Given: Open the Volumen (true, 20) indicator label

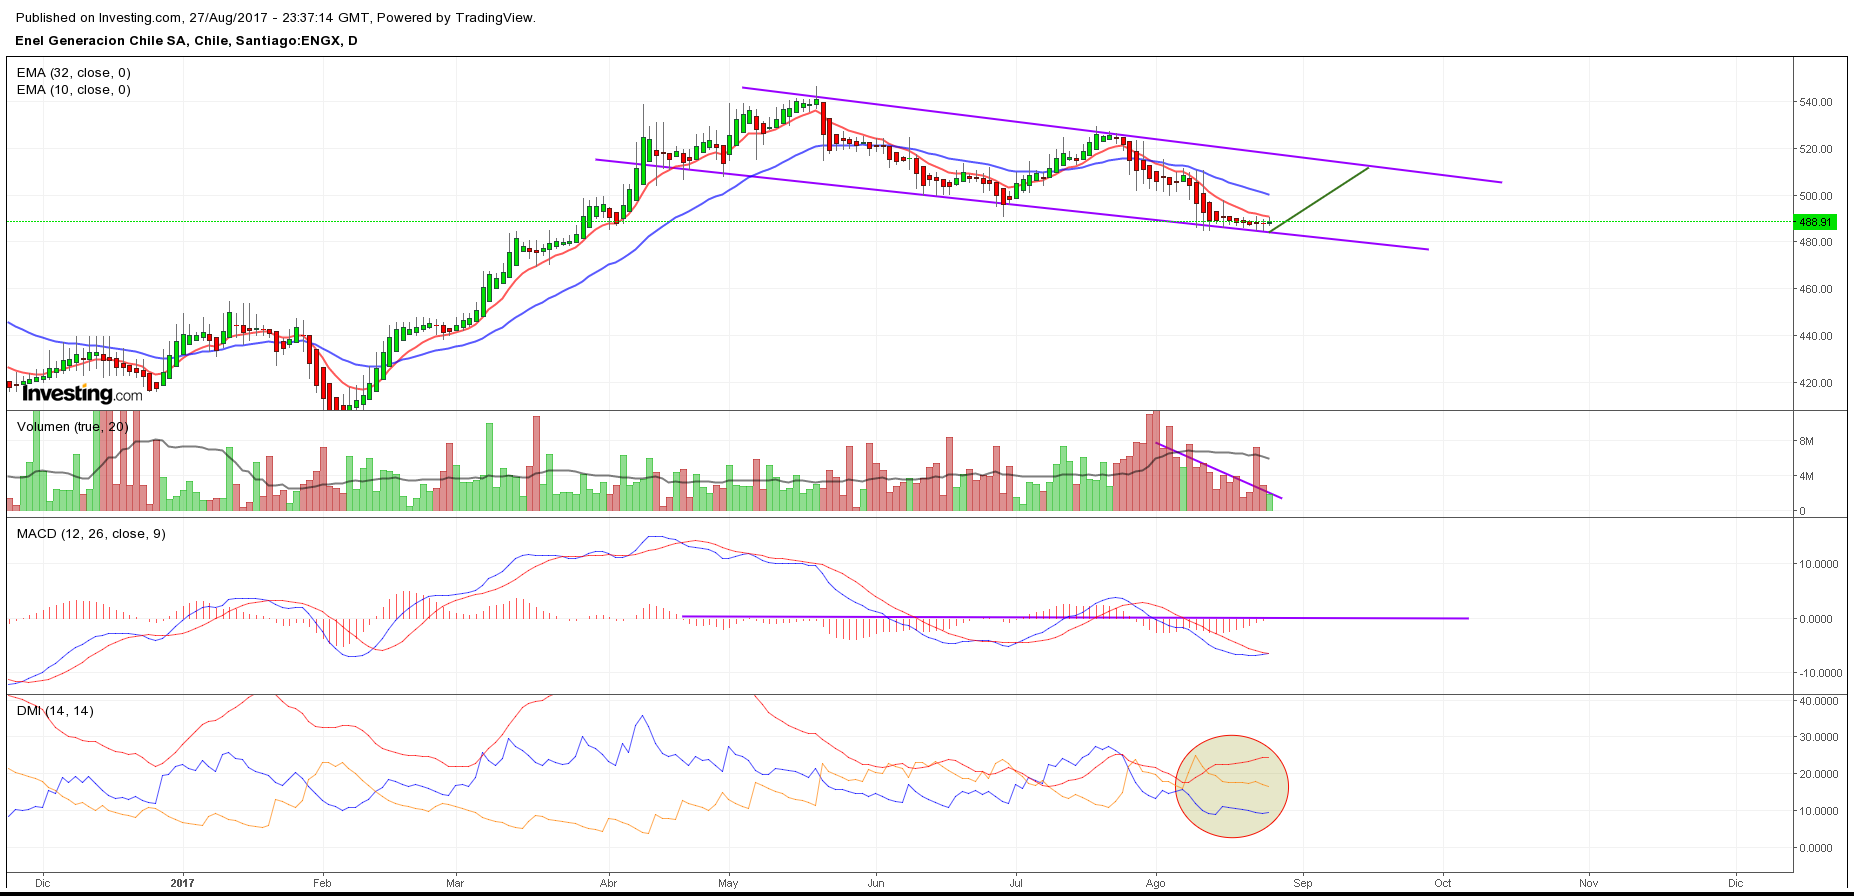Looking at the screenshot, I should tap(73, 427).
